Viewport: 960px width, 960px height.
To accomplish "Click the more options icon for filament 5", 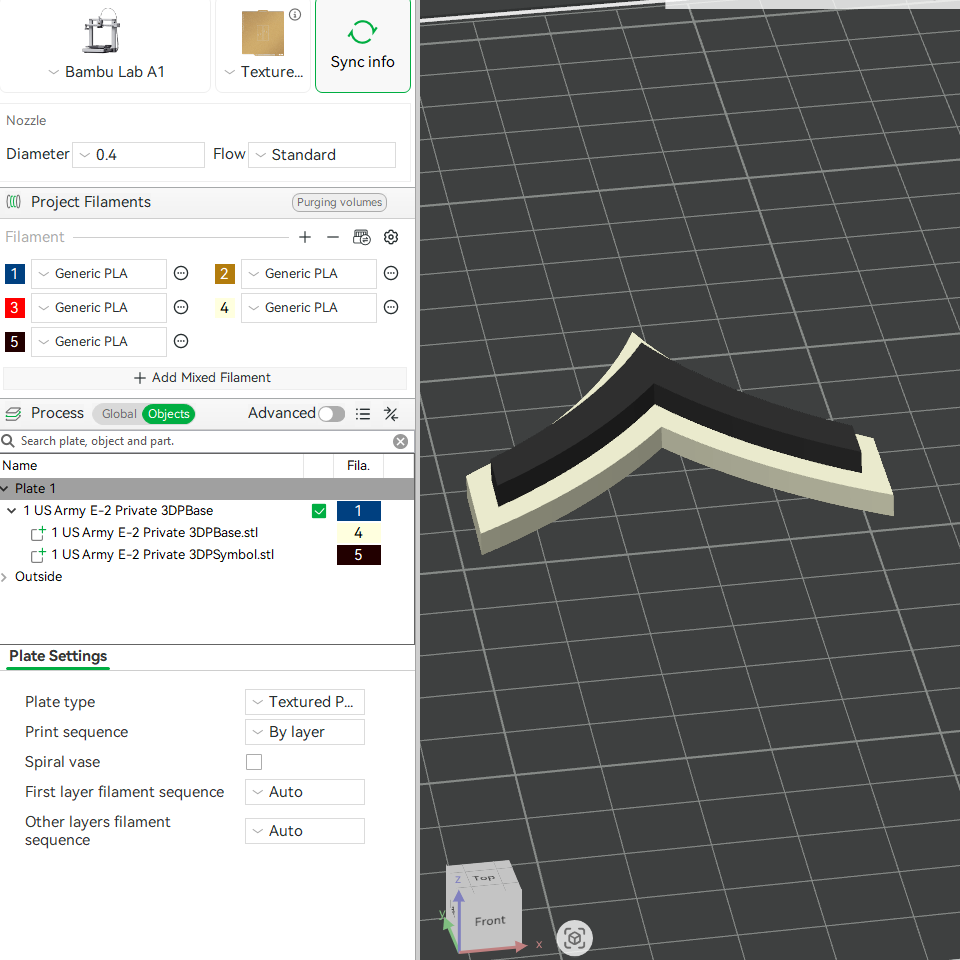I will (x=181, y=341).
